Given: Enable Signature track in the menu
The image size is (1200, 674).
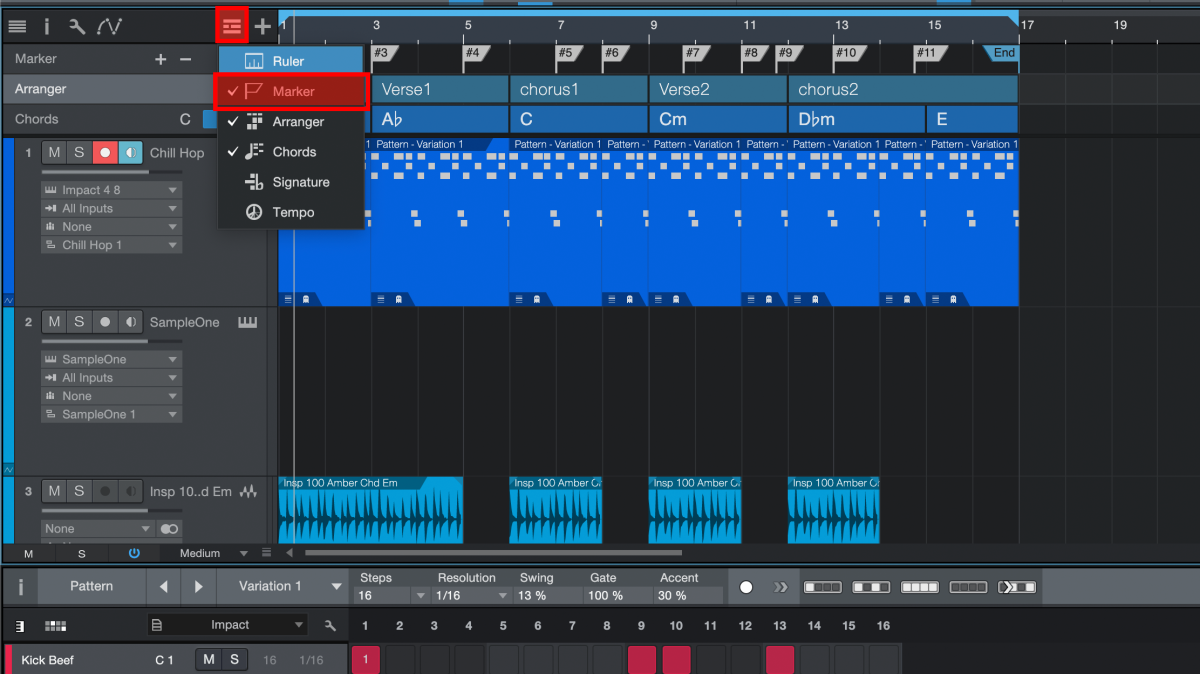Looking at the screenshot, I should pyautogui.click(x=290, y=182).
